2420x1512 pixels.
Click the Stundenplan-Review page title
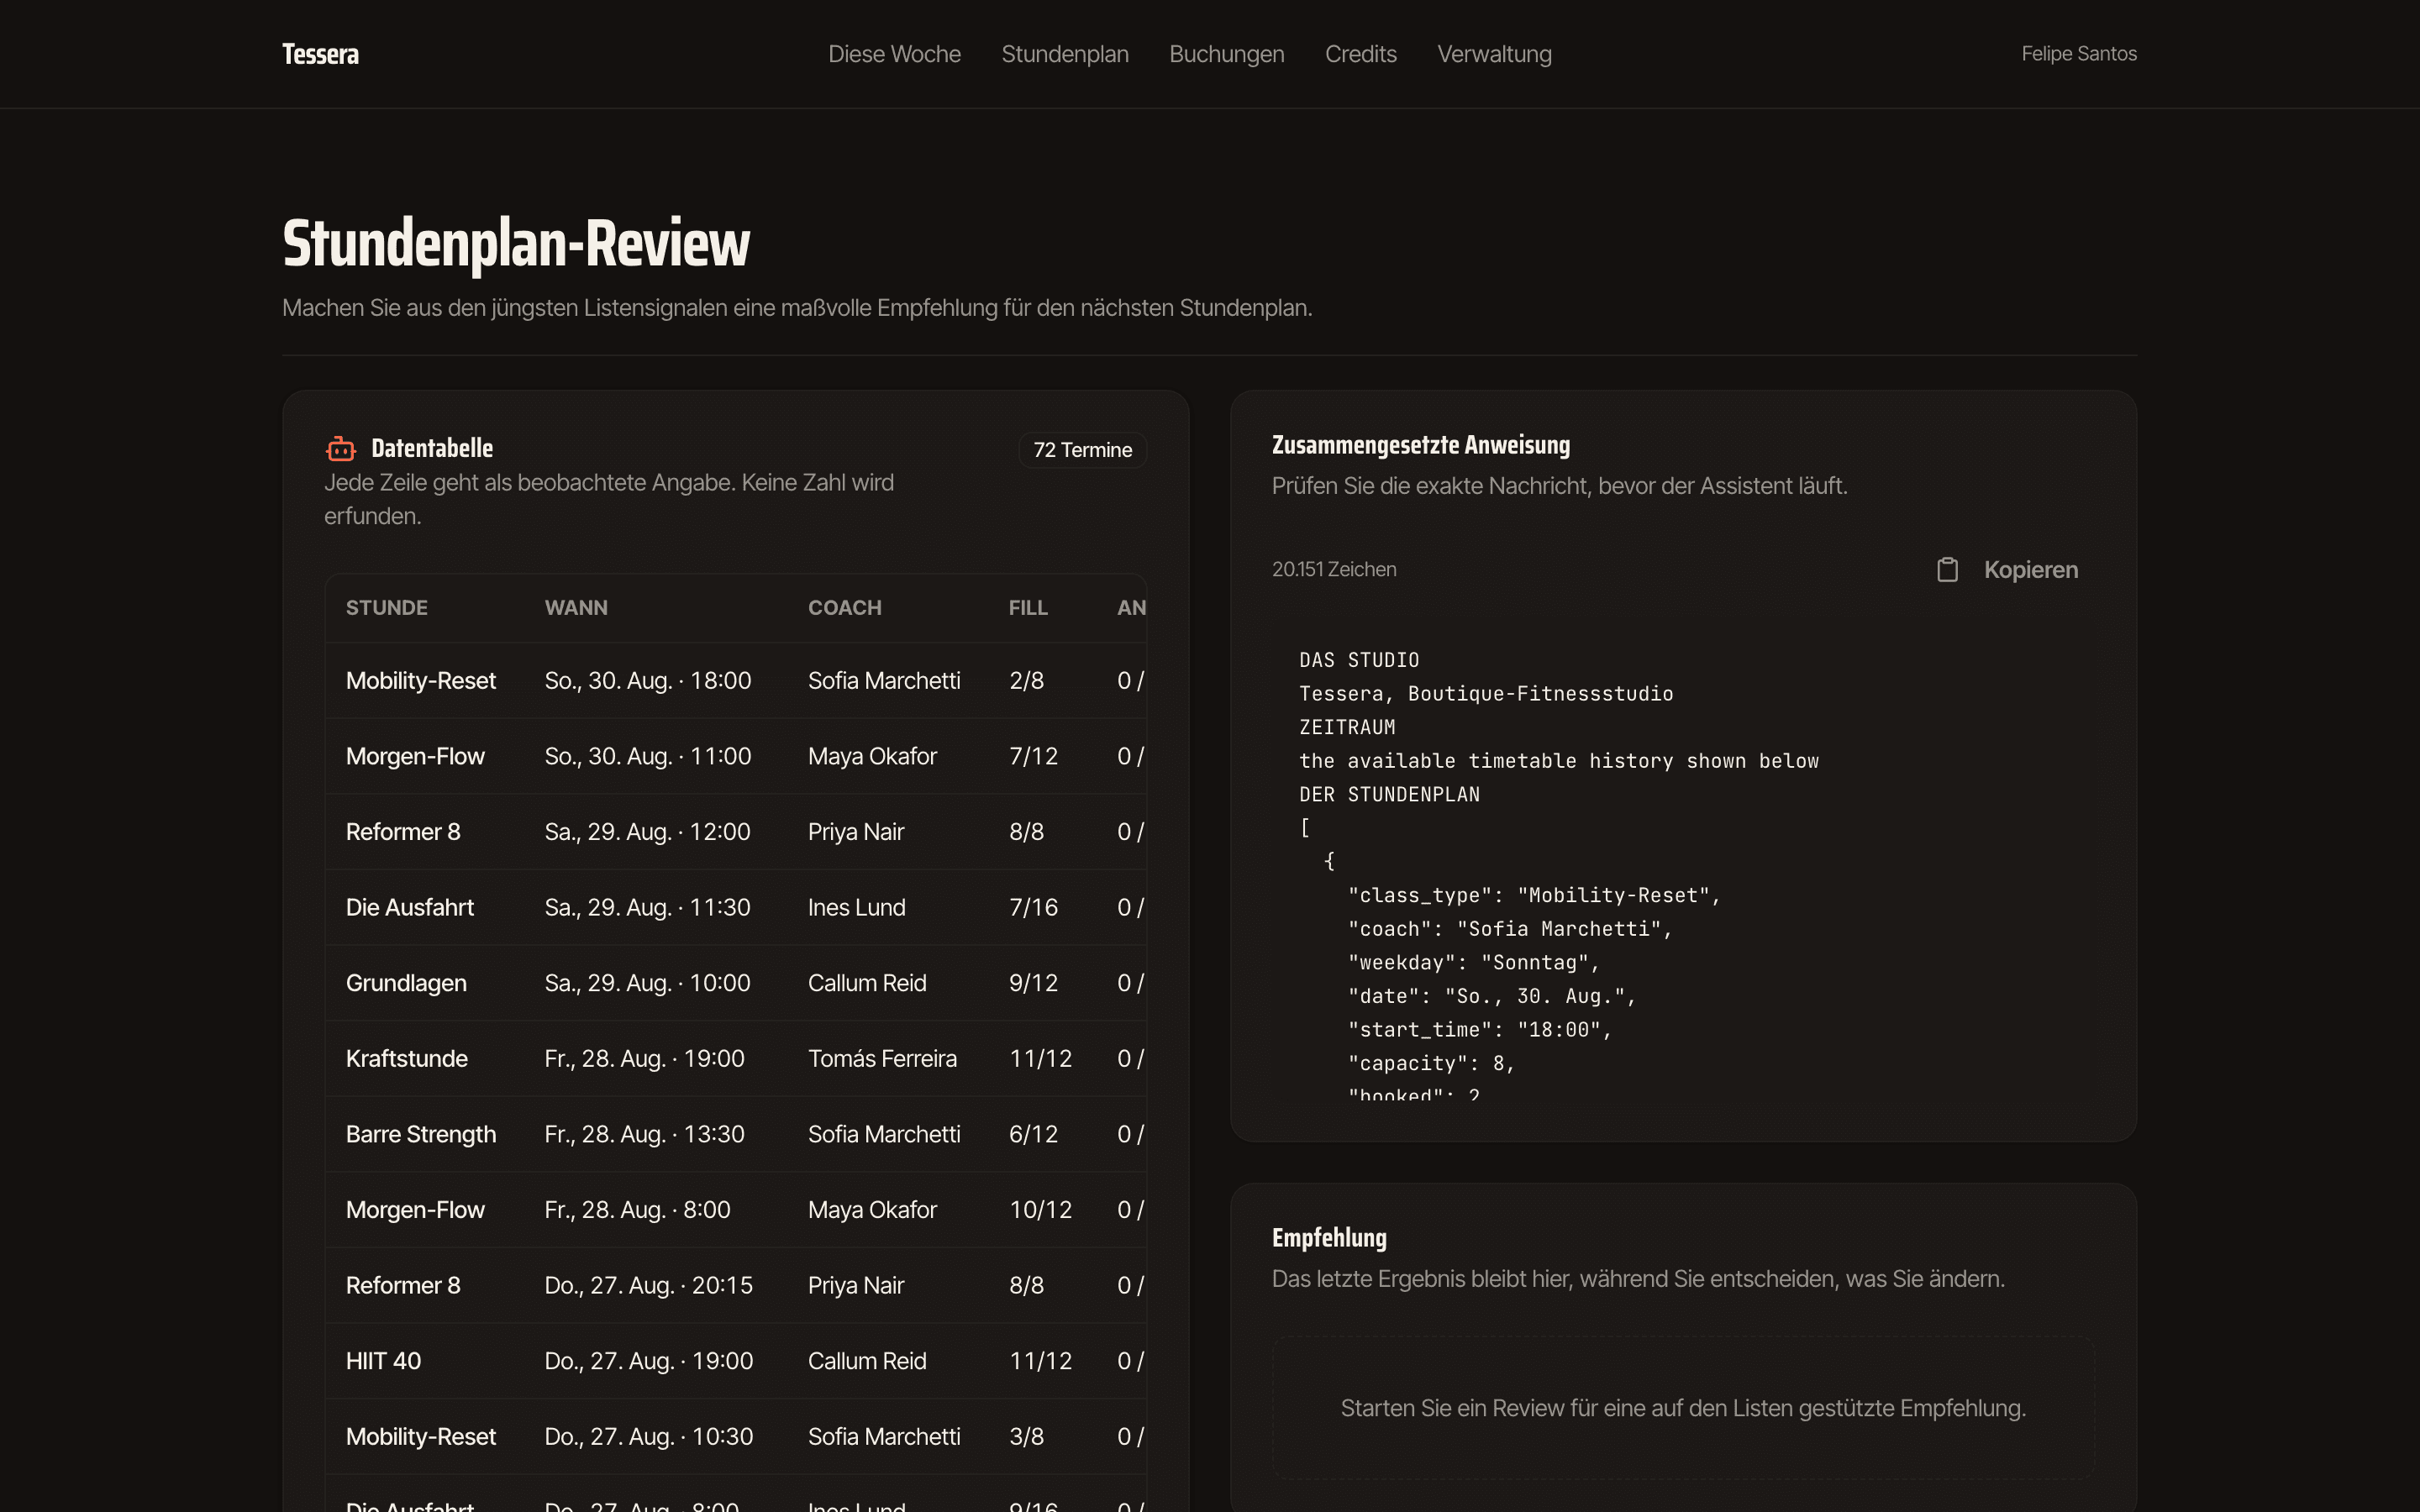click(516, 243)
